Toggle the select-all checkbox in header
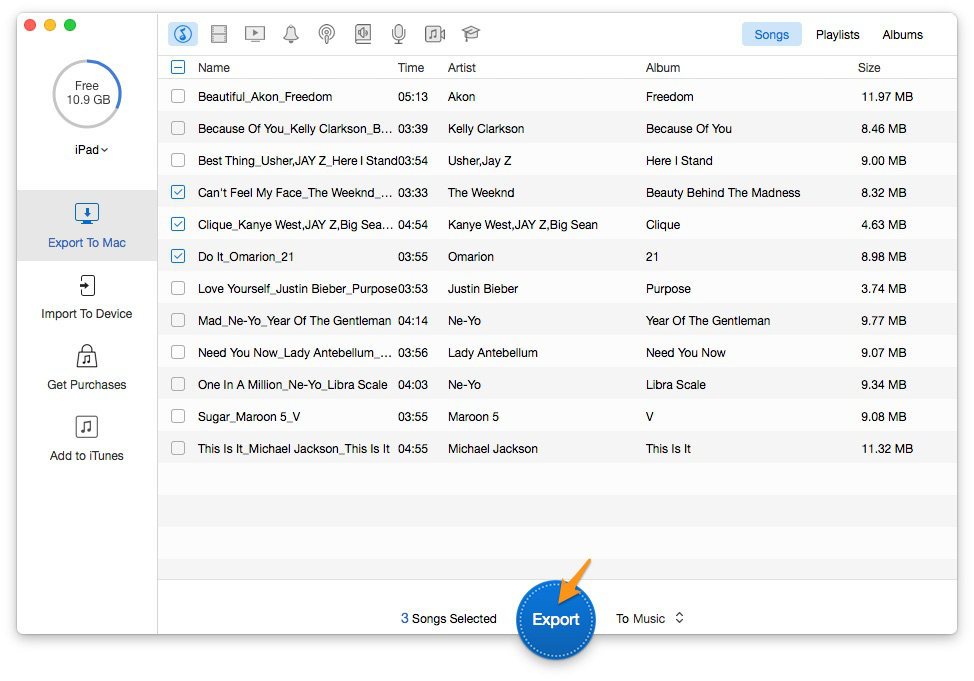The image size is (974, 681). [178, 67]
